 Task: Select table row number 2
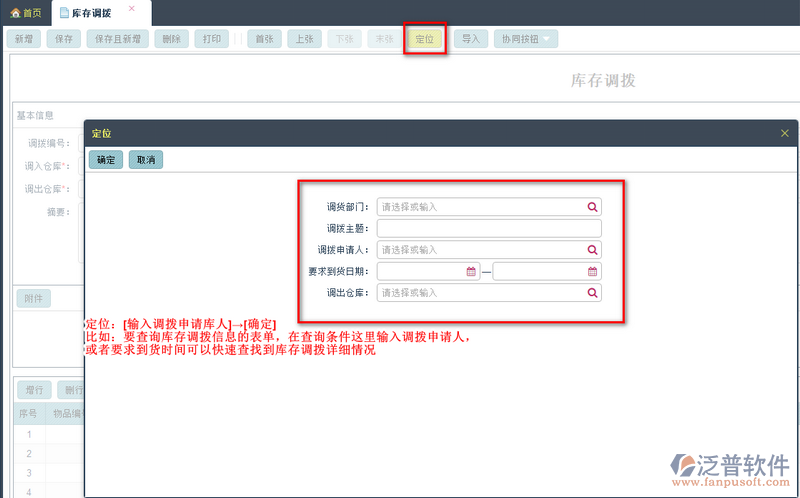point(29,454)
